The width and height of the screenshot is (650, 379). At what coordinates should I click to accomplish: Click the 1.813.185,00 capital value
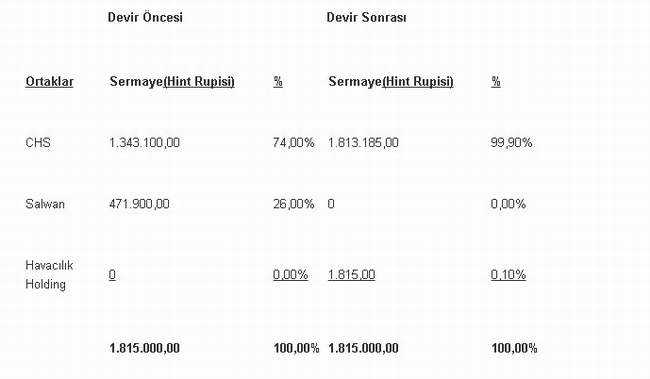363,143
